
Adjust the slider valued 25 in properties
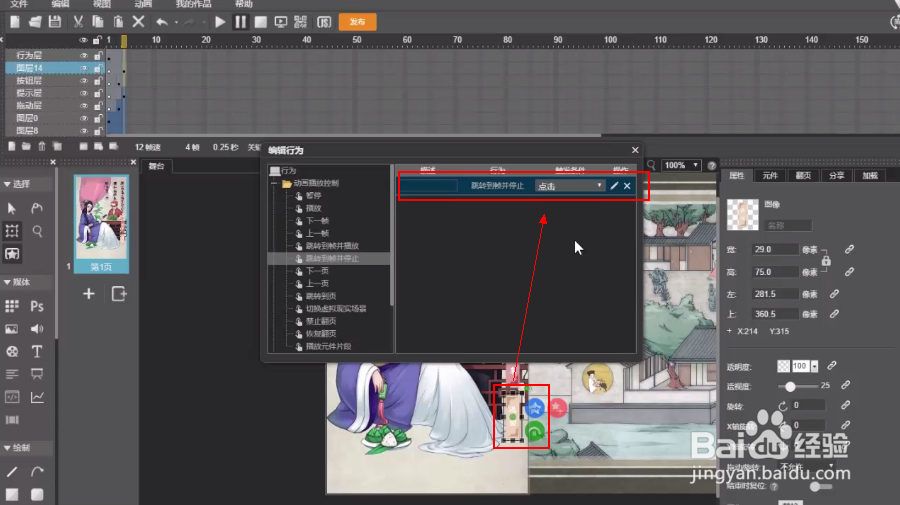coord(790,386)
